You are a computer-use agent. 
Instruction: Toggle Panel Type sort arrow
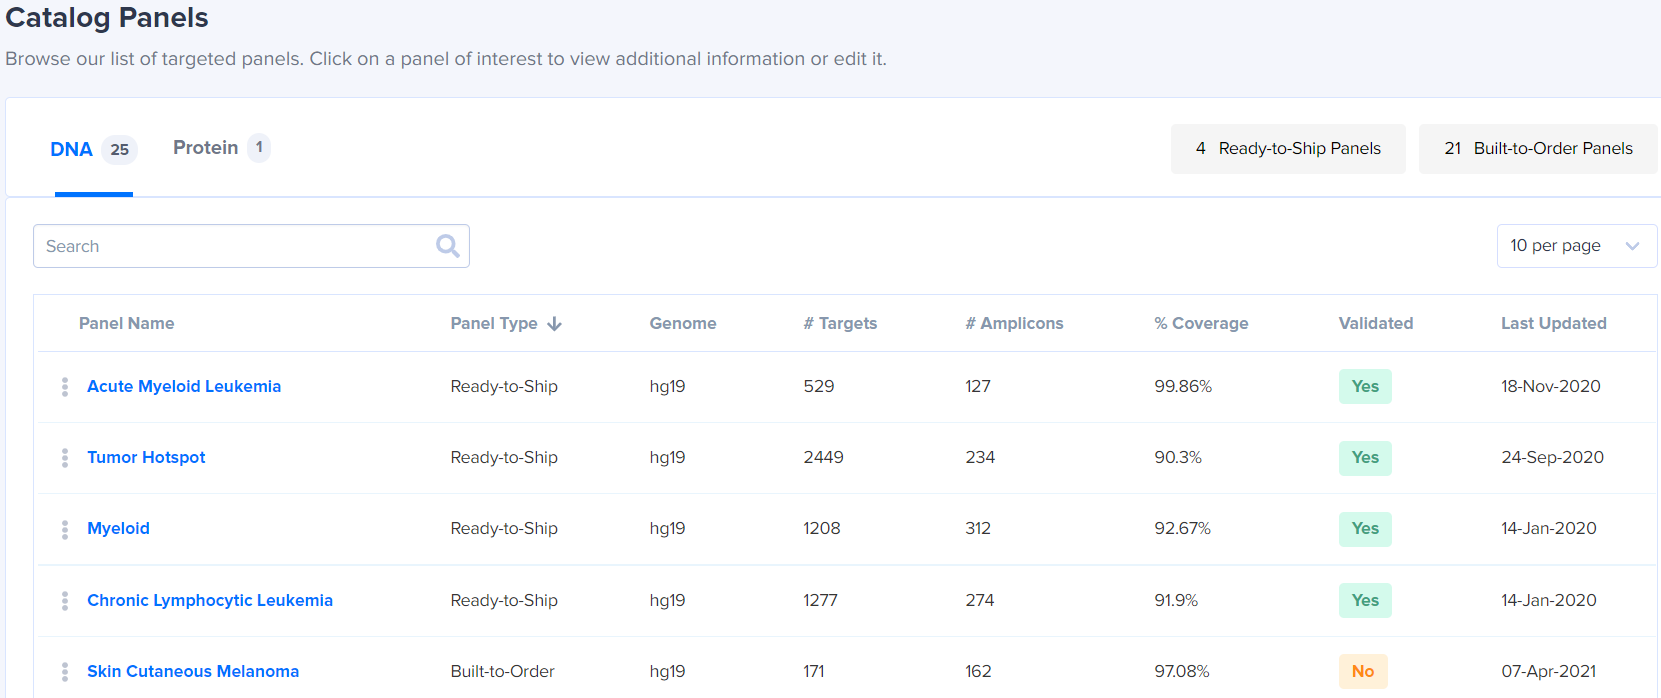tap(555, 324)
